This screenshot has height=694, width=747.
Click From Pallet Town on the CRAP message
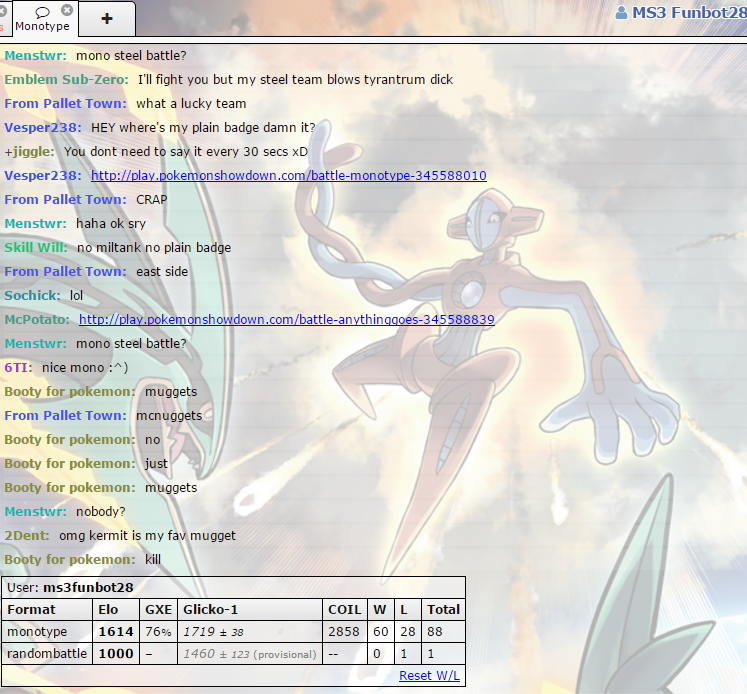click(x=66, y=200)
